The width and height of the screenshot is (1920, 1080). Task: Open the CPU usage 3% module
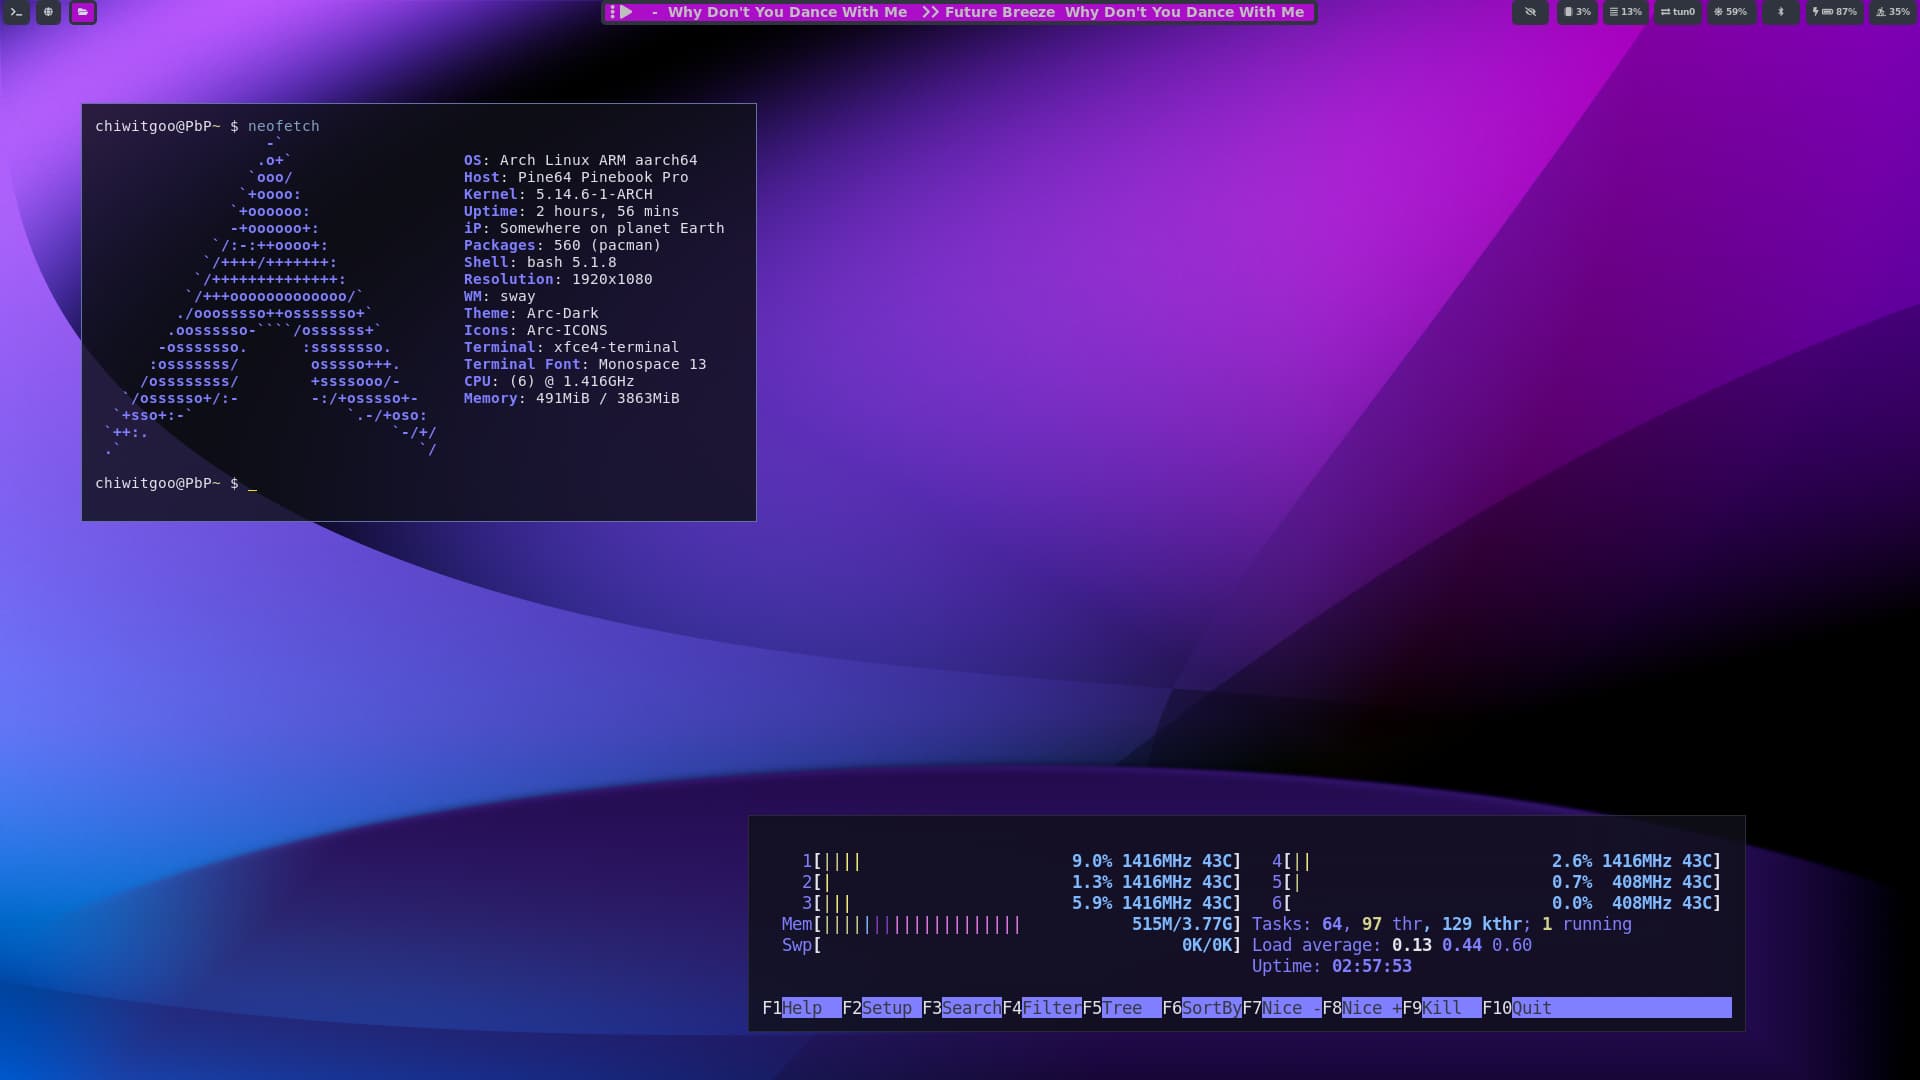(x=1577, y=12)
